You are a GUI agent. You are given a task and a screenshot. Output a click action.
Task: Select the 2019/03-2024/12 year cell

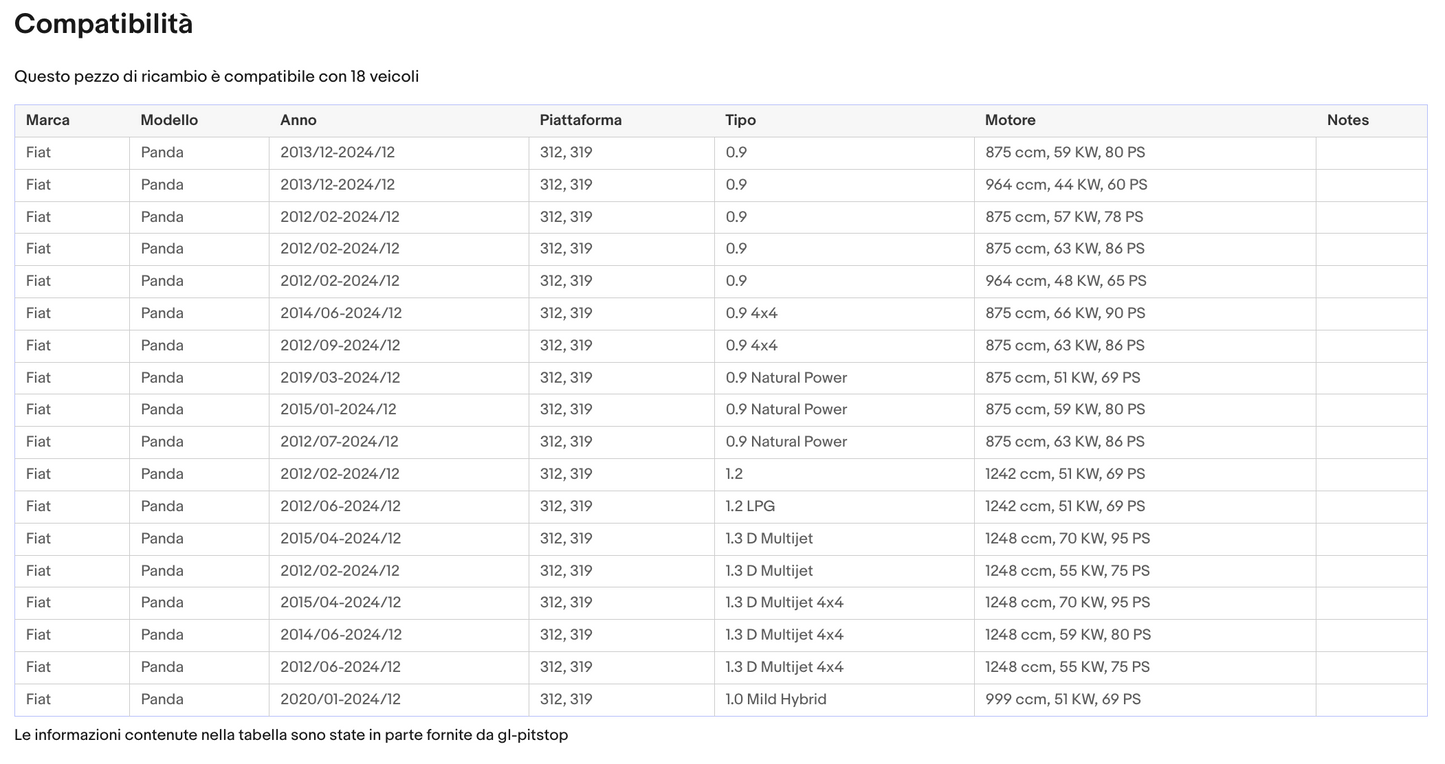click(340, 377)
